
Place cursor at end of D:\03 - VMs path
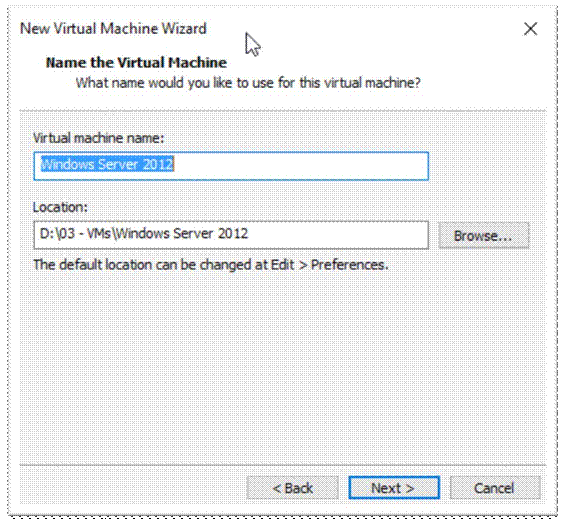(249, 234)
